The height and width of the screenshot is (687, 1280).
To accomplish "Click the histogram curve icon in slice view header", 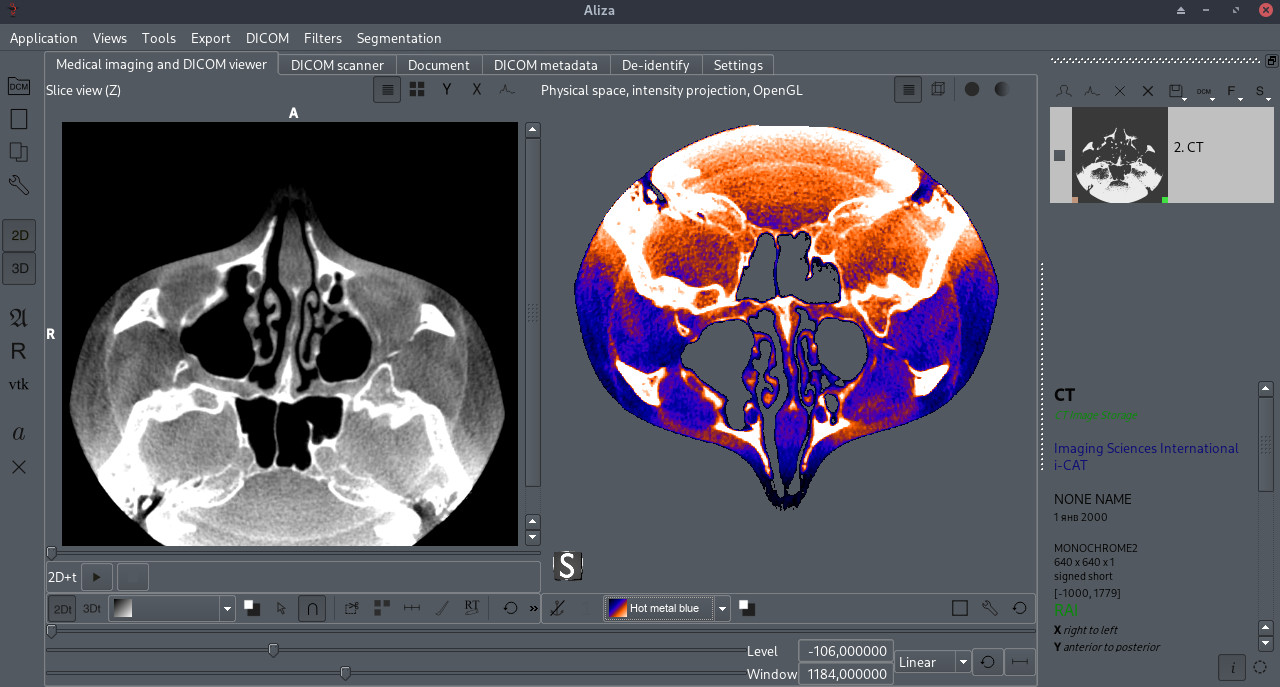I will [507, 89].
